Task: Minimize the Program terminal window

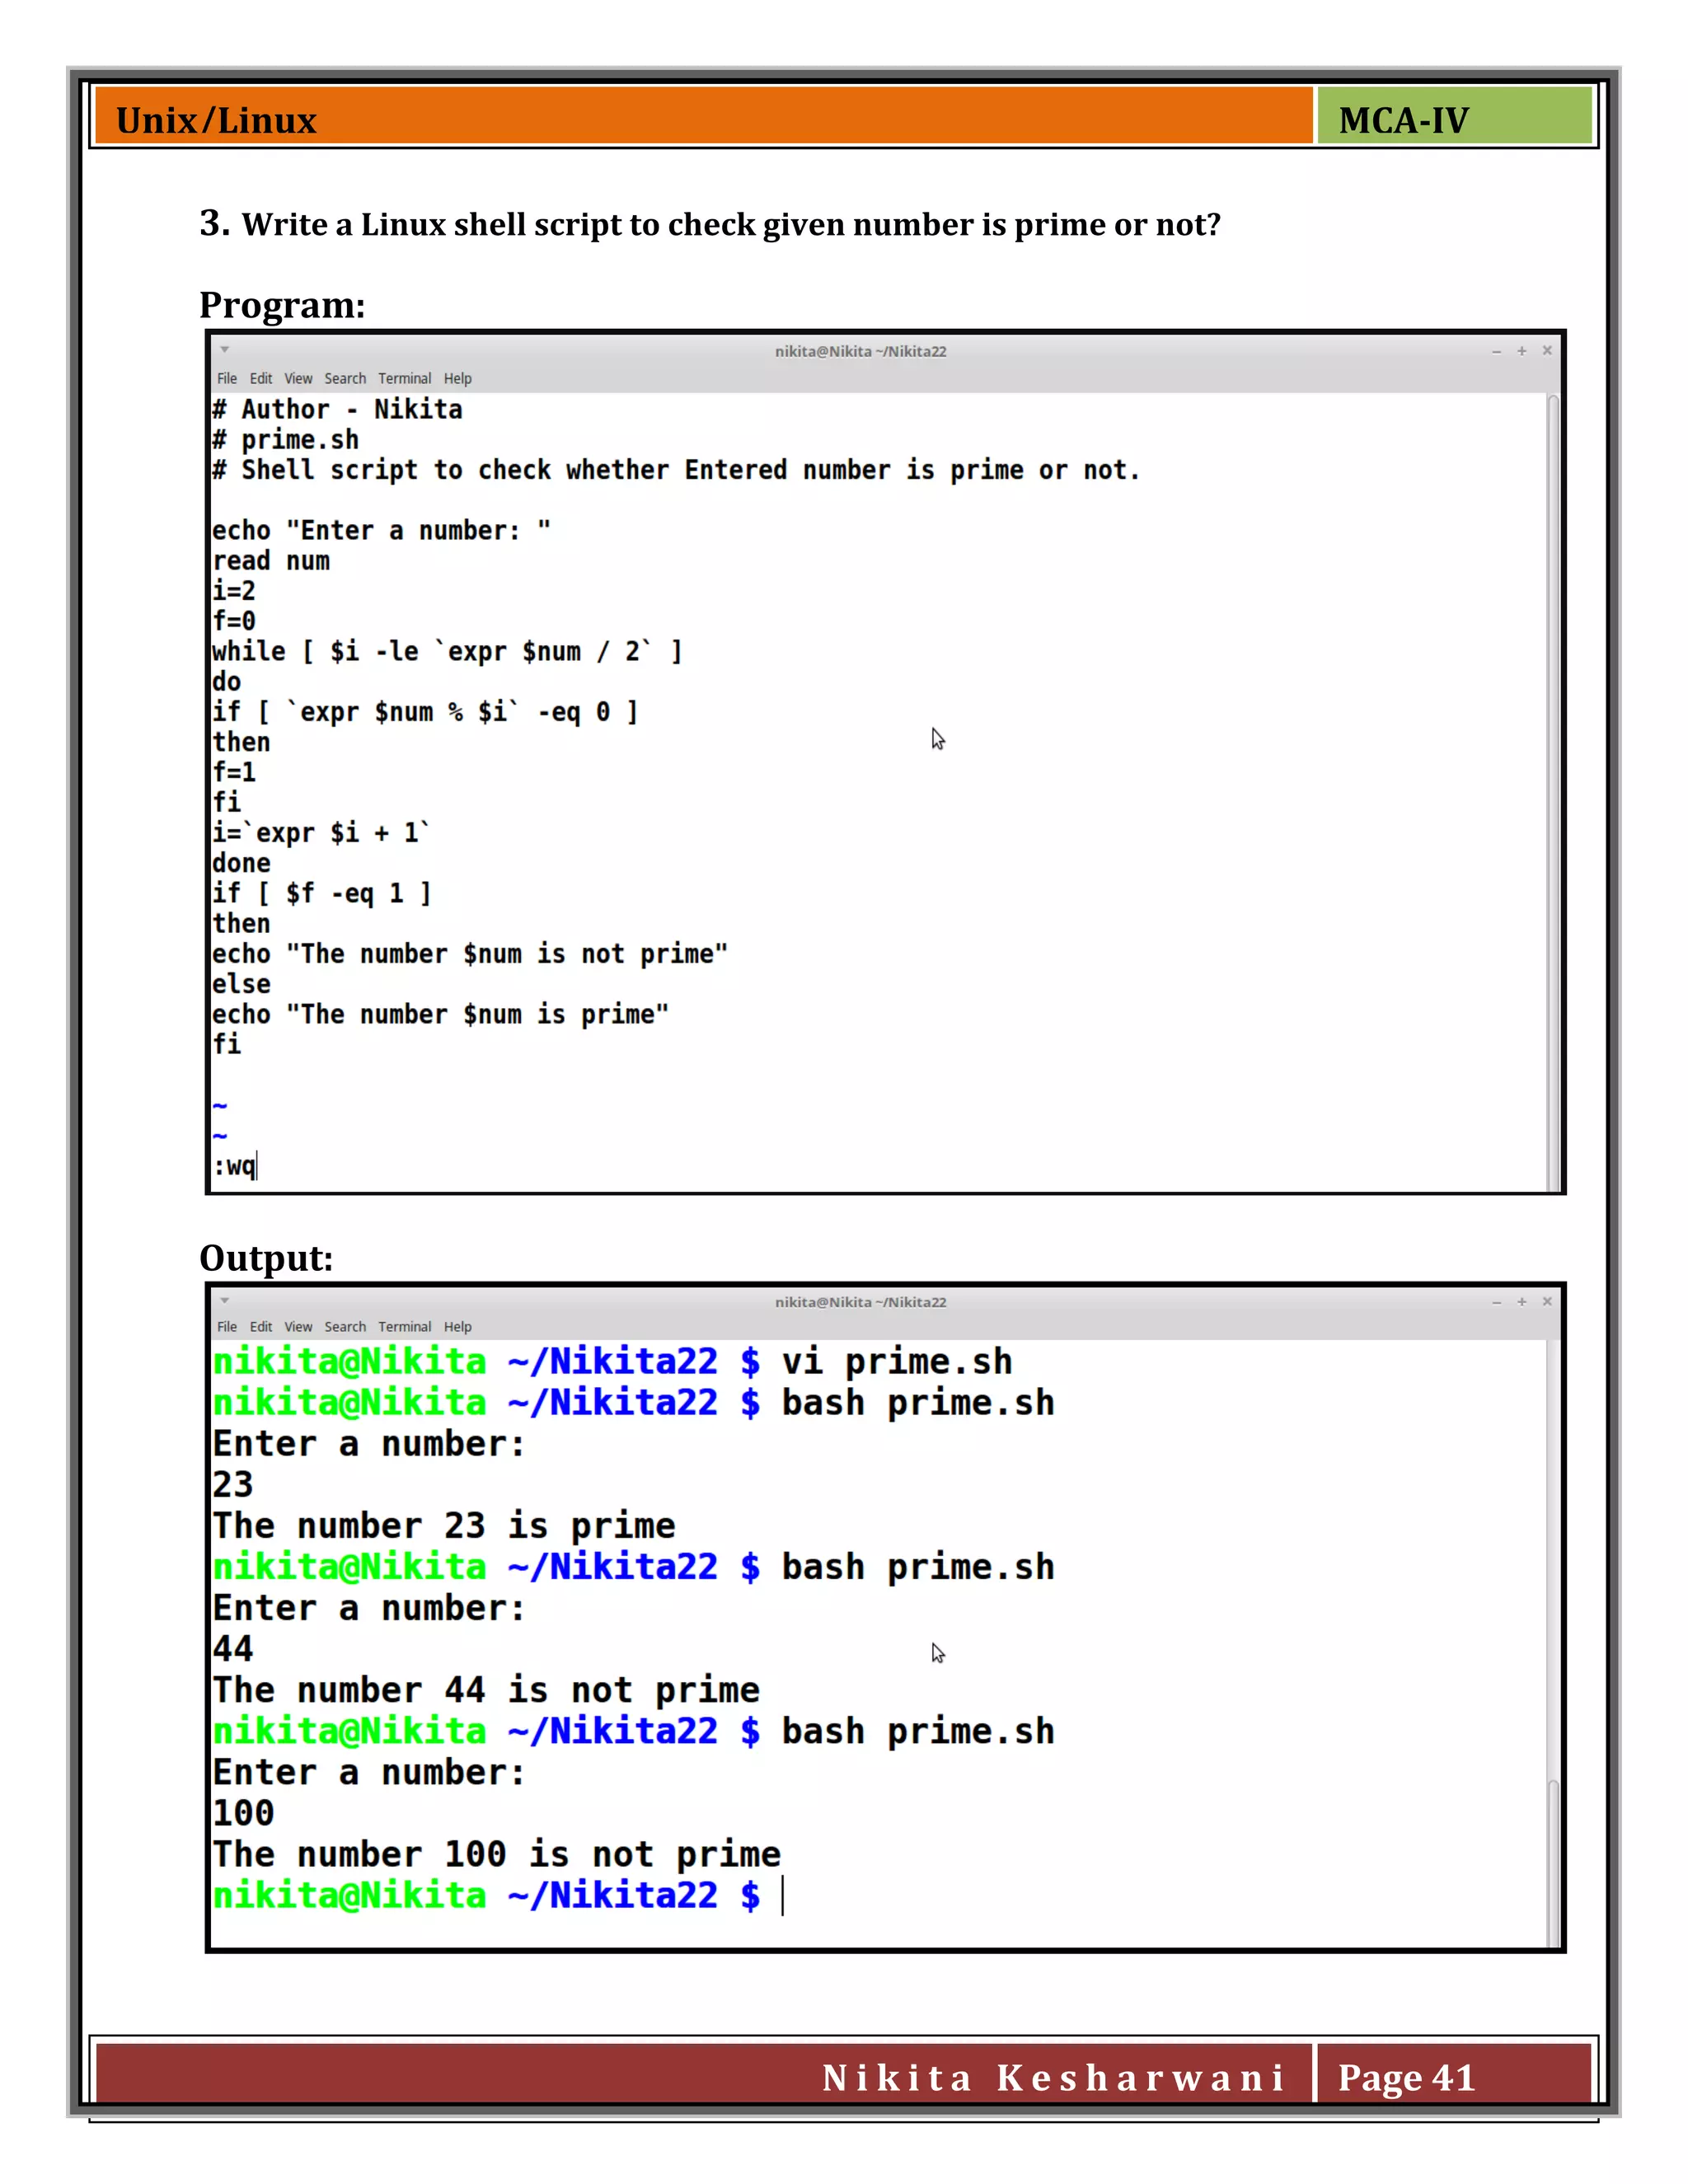Action: pos(1496,351)
